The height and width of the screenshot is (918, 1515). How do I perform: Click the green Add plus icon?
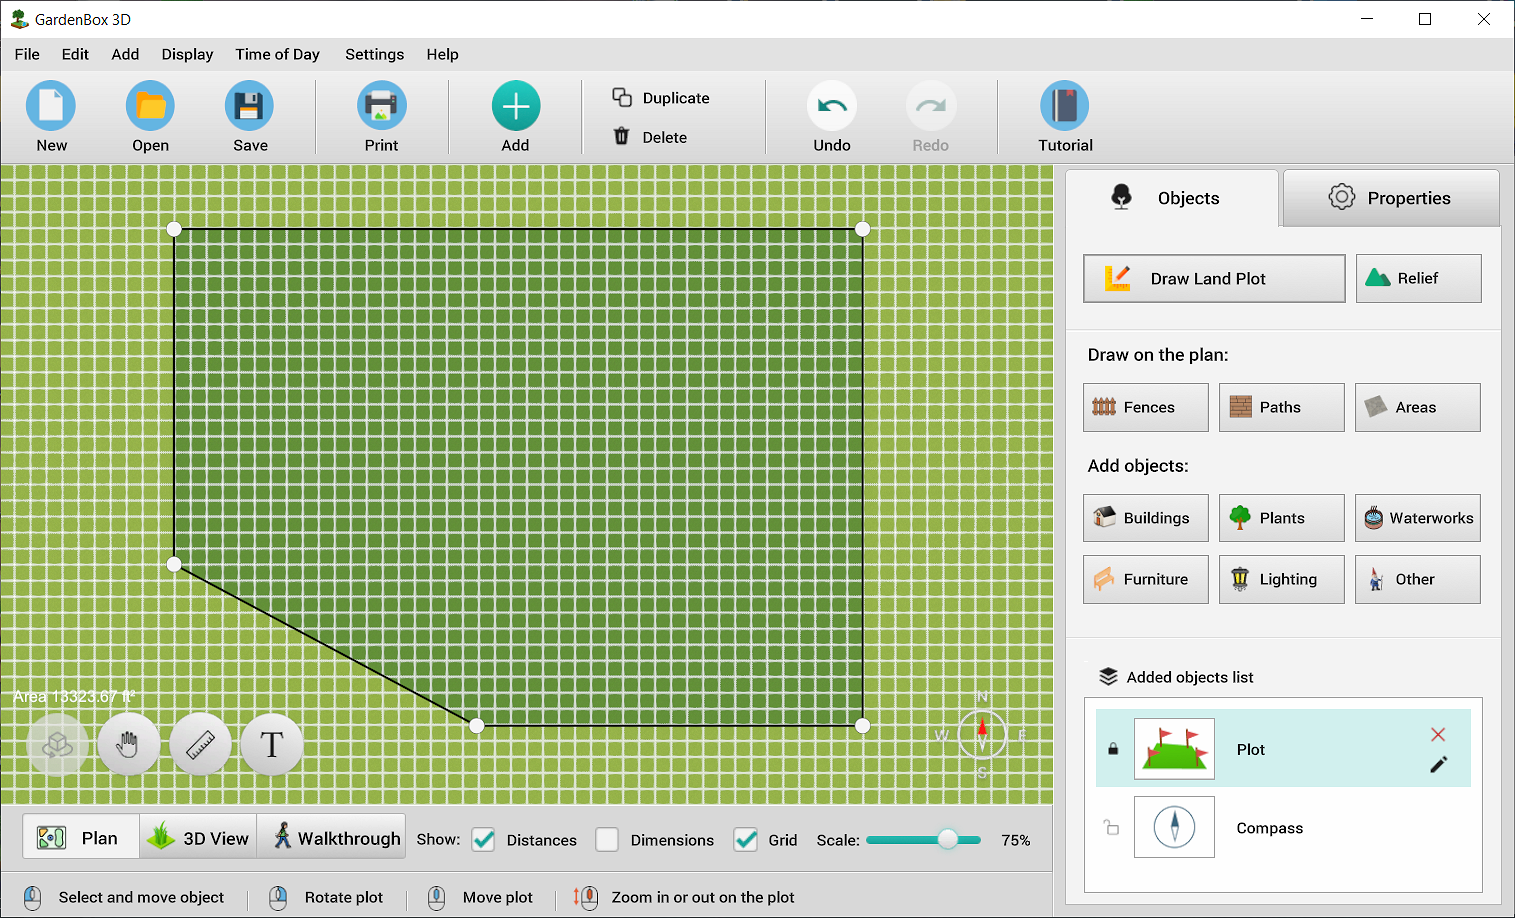tap(515, 107)
